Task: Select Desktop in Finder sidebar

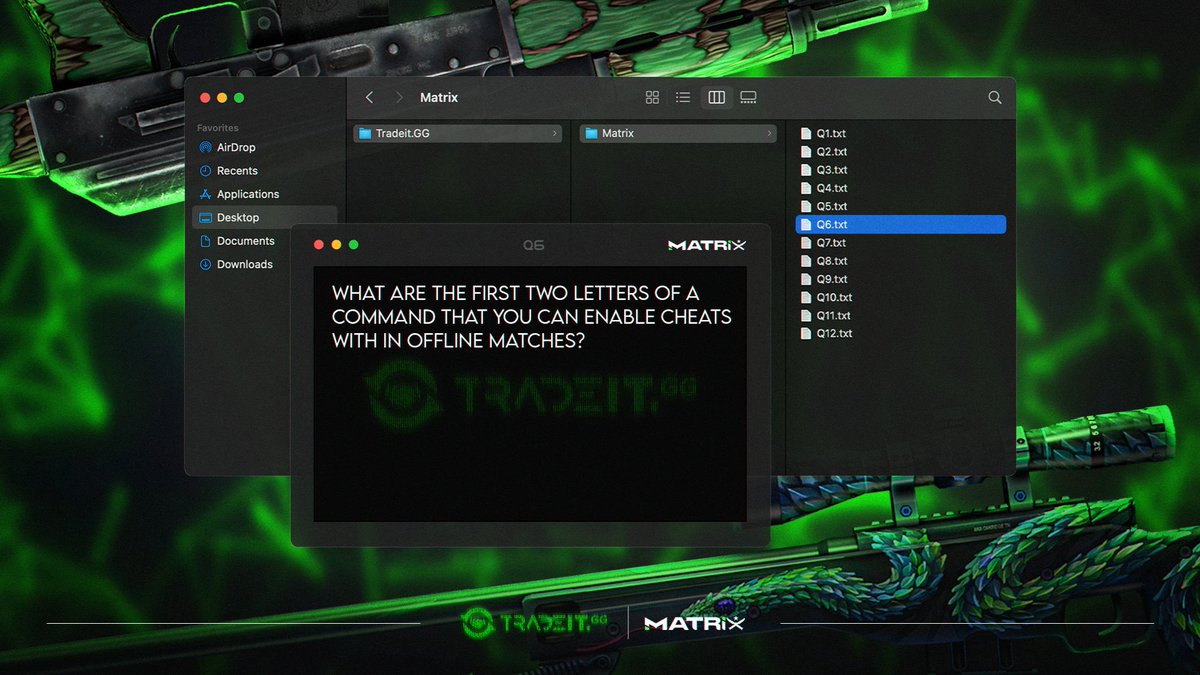Action: [x=264, y=217]
